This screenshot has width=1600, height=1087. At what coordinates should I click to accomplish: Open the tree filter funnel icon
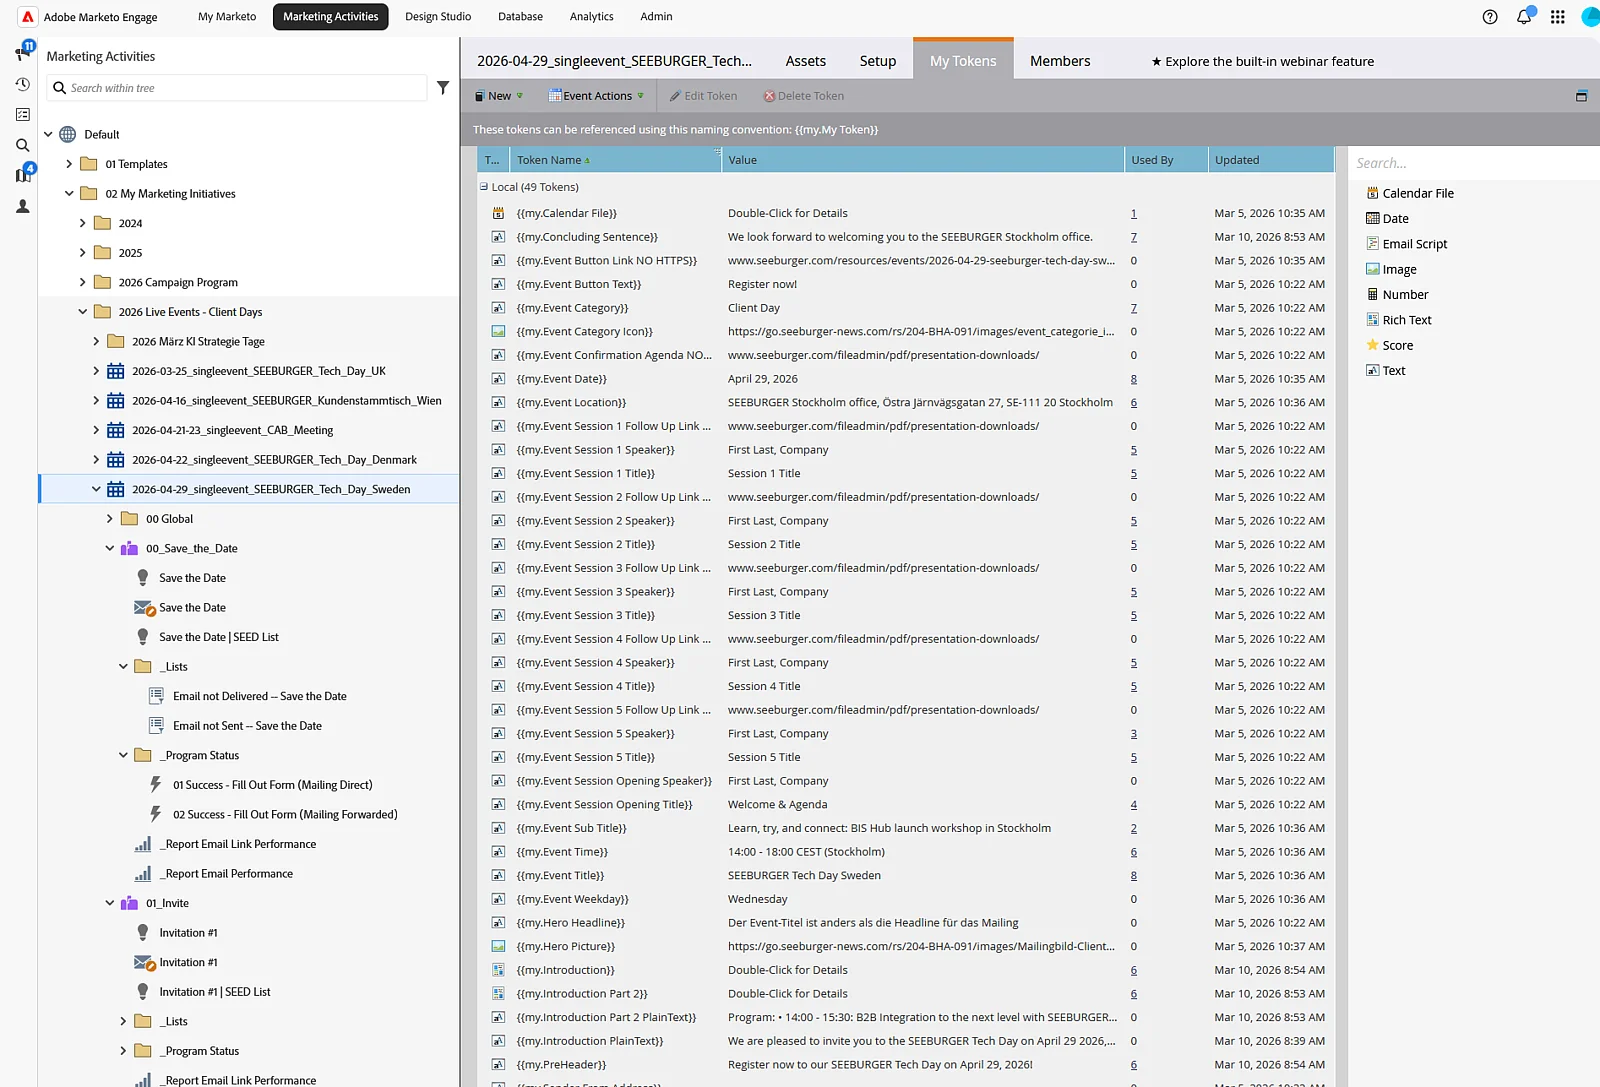[443, 88]
